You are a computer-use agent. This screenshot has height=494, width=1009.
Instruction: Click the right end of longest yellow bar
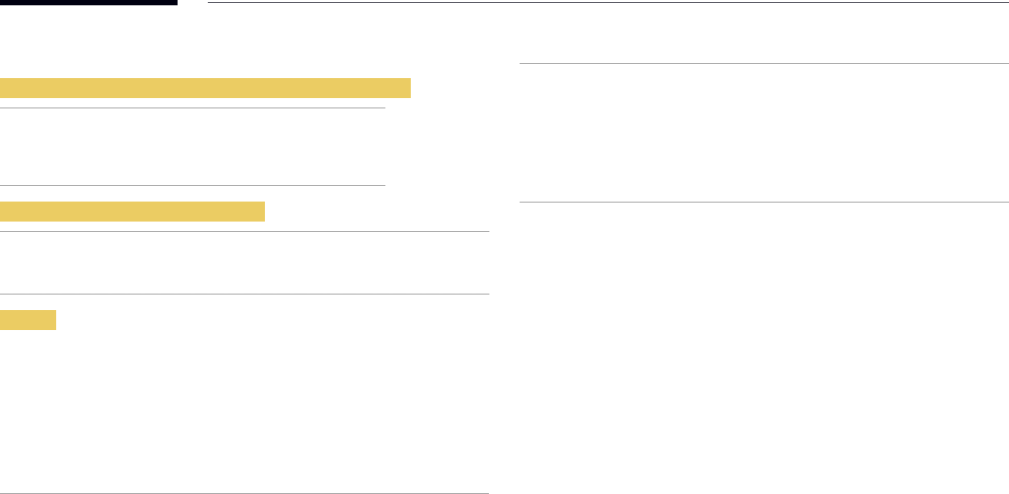pos(405,87)
